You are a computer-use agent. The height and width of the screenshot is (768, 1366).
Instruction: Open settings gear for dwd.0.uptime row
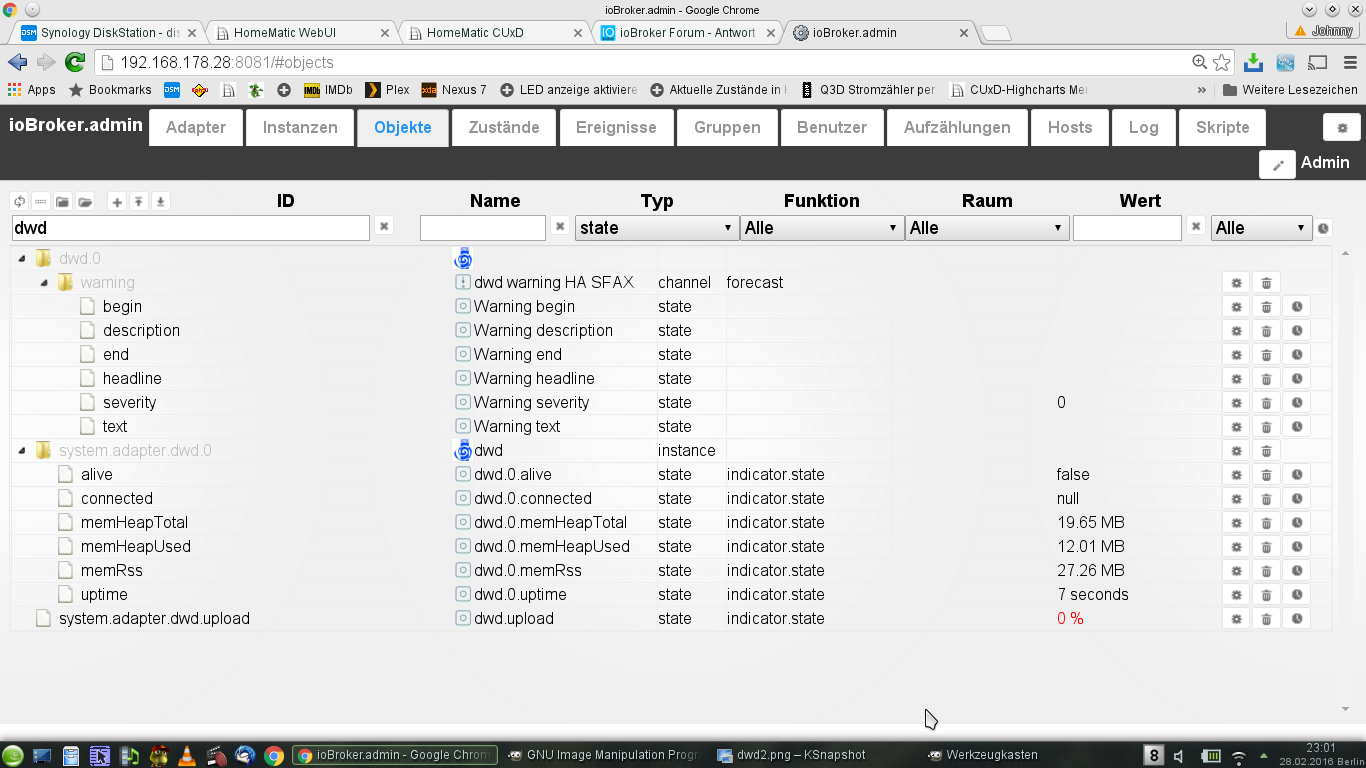pos(1236,595)
